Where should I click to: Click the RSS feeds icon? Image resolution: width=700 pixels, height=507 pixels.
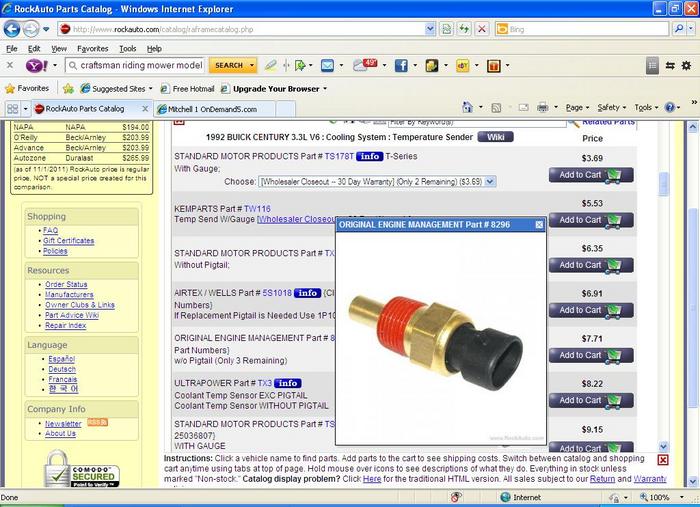(496, 108)
